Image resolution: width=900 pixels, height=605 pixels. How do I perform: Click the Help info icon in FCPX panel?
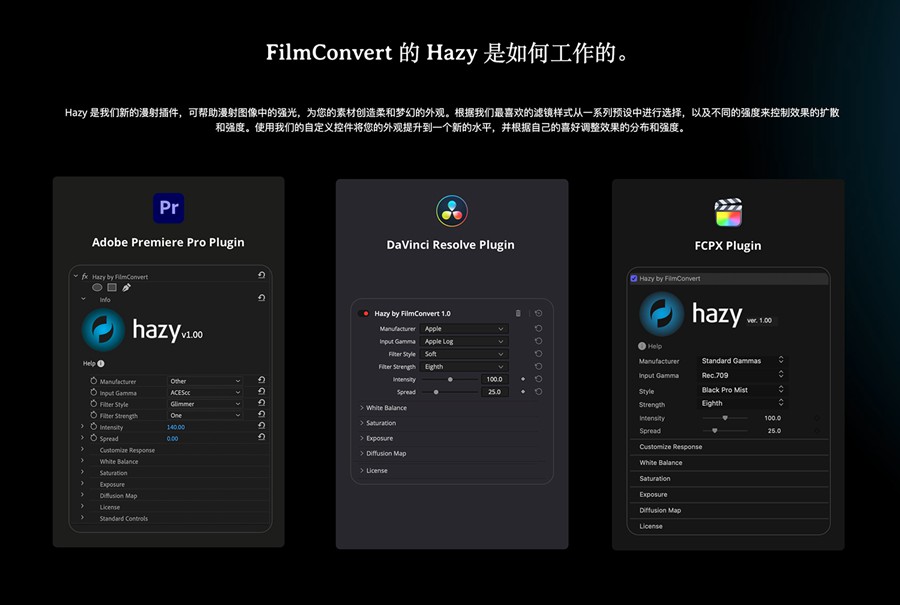641,346
